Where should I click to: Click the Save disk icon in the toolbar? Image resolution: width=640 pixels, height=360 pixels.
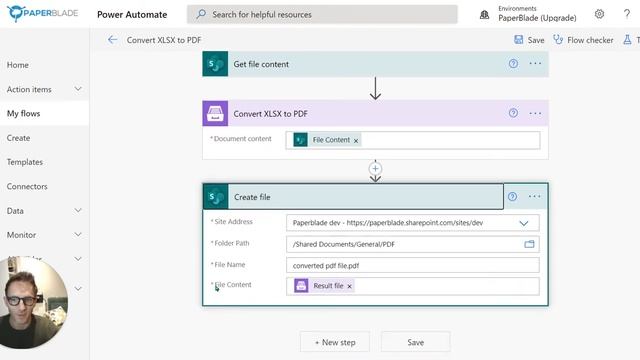tap(518, 40)
